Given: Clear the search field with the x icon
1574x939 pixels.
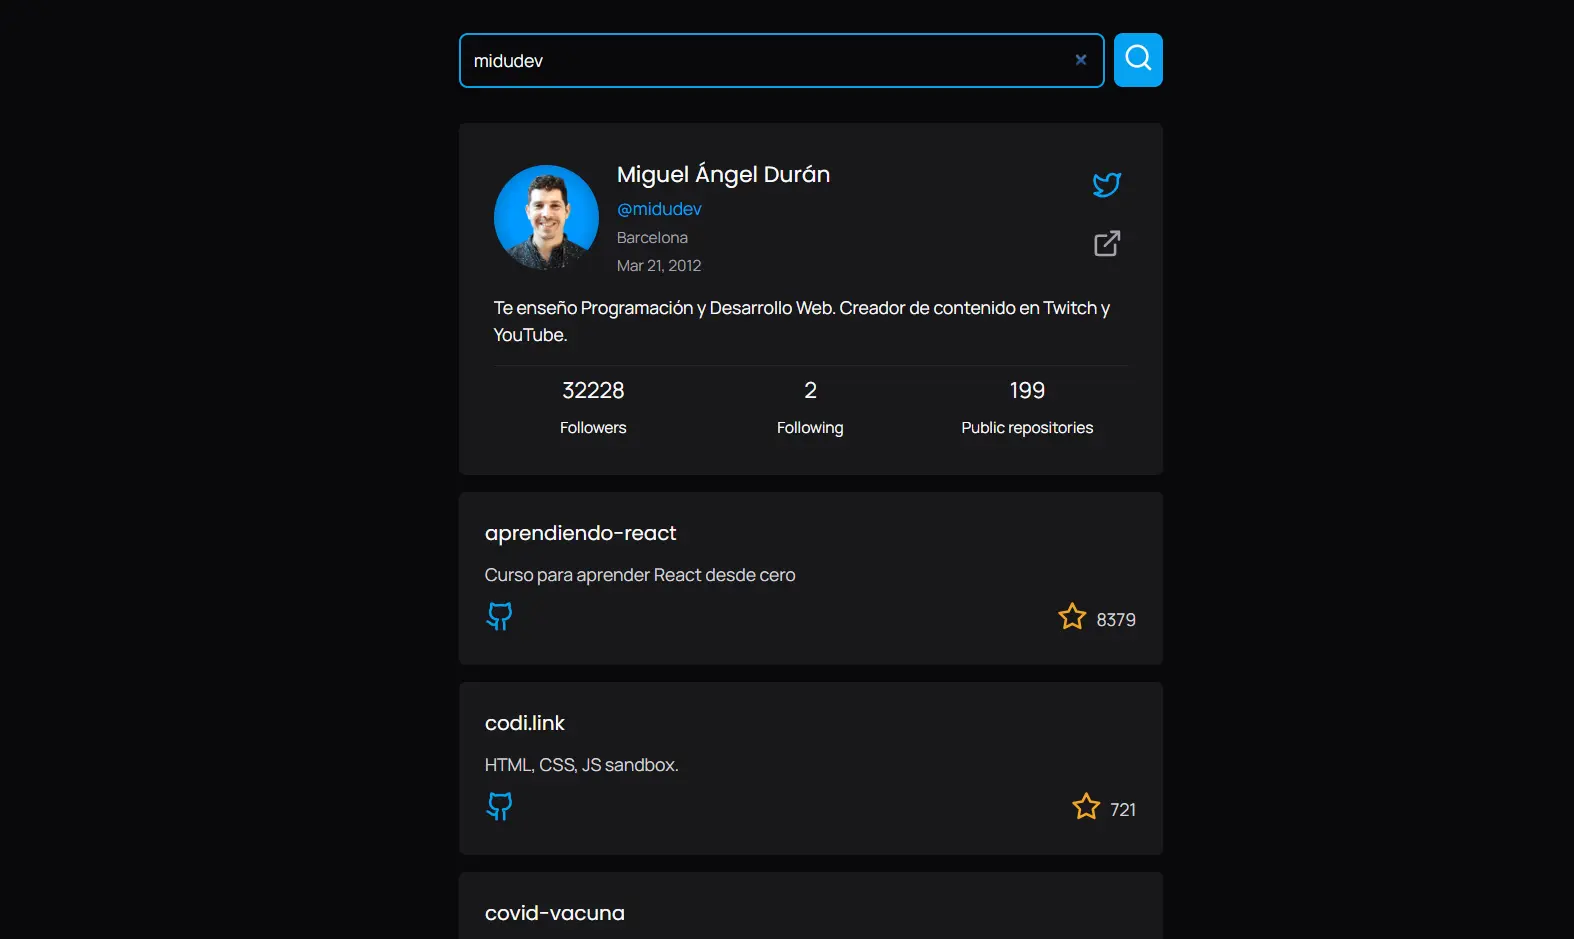Looking at the screenshot, I should (1081, 60).
